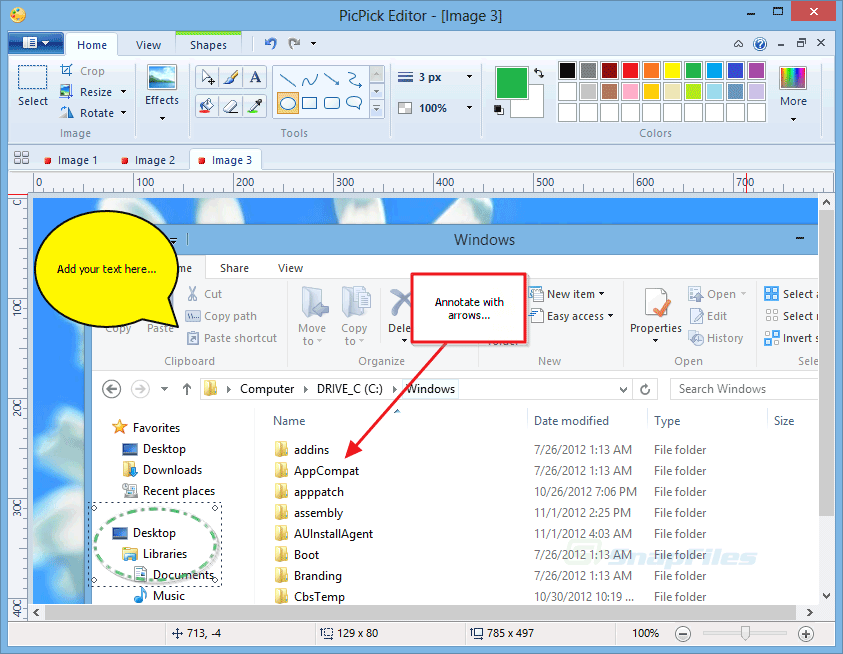Expand the full shapes gallery
Image resolution: width=843 pixels, height=654 pixels.
click(x=377, y=109)
